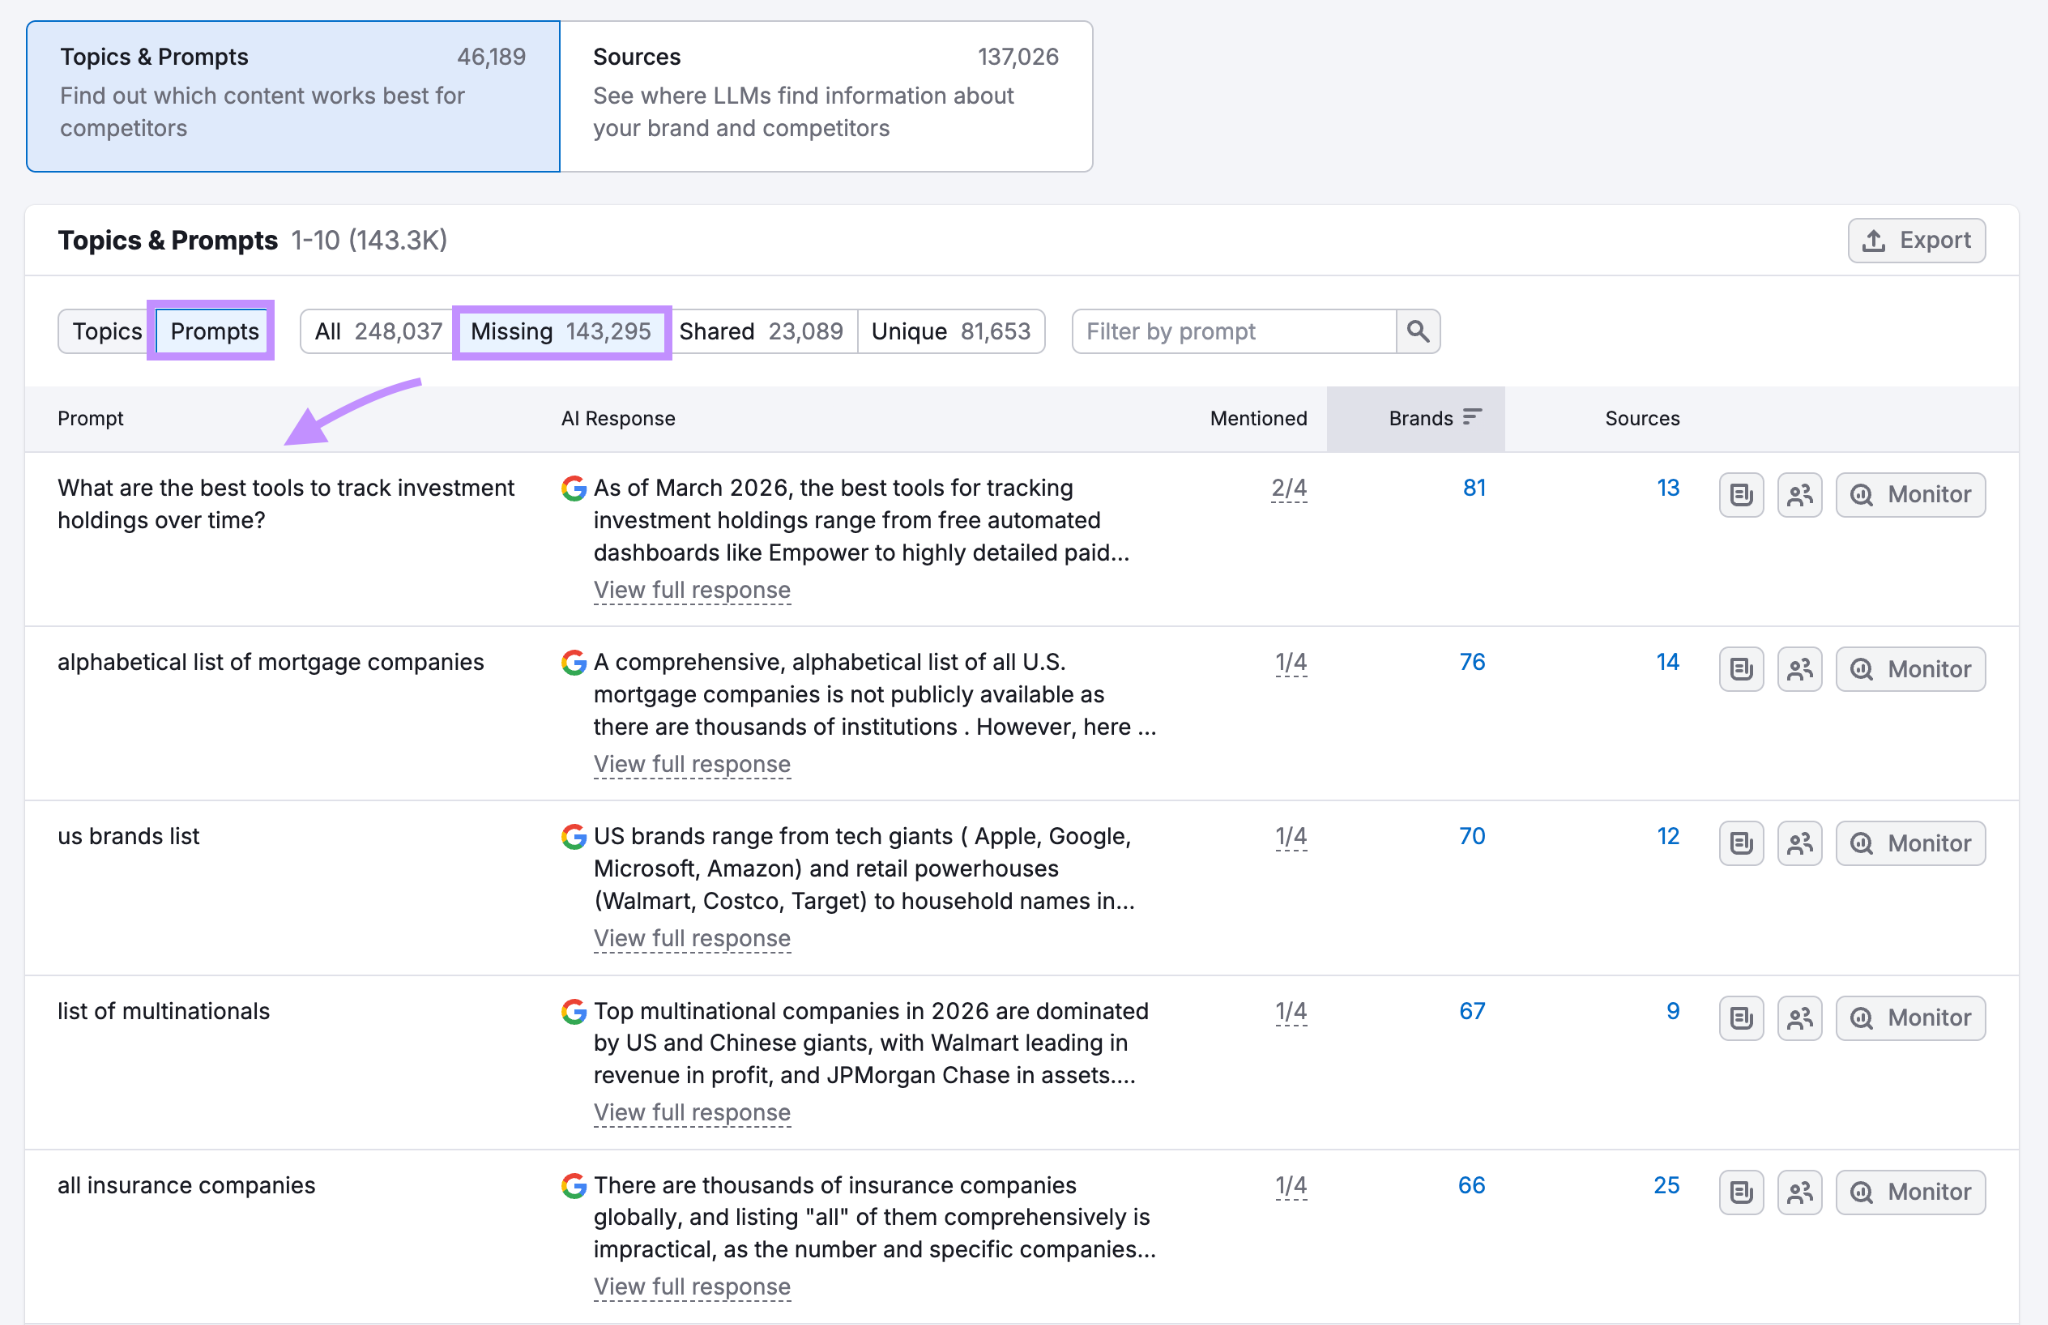Click Brands column sort icon
The width and height of the screenshot is (2048, 1325).
click(1472, 417)
